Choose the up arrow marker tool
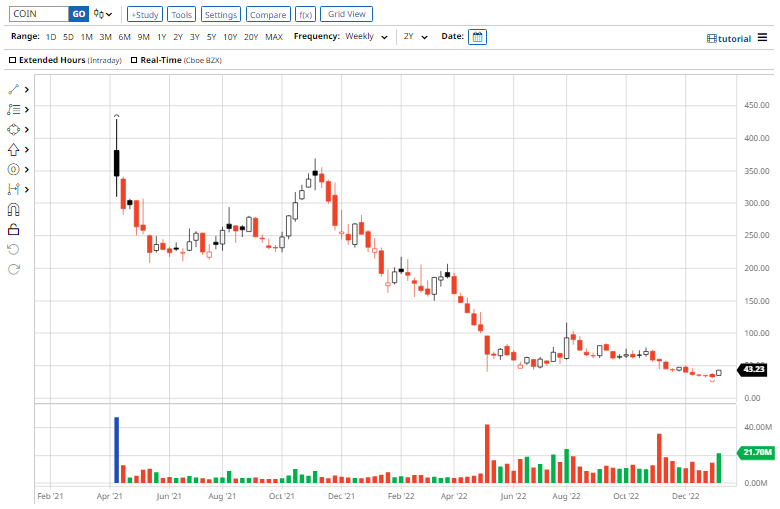 point(13,149)
